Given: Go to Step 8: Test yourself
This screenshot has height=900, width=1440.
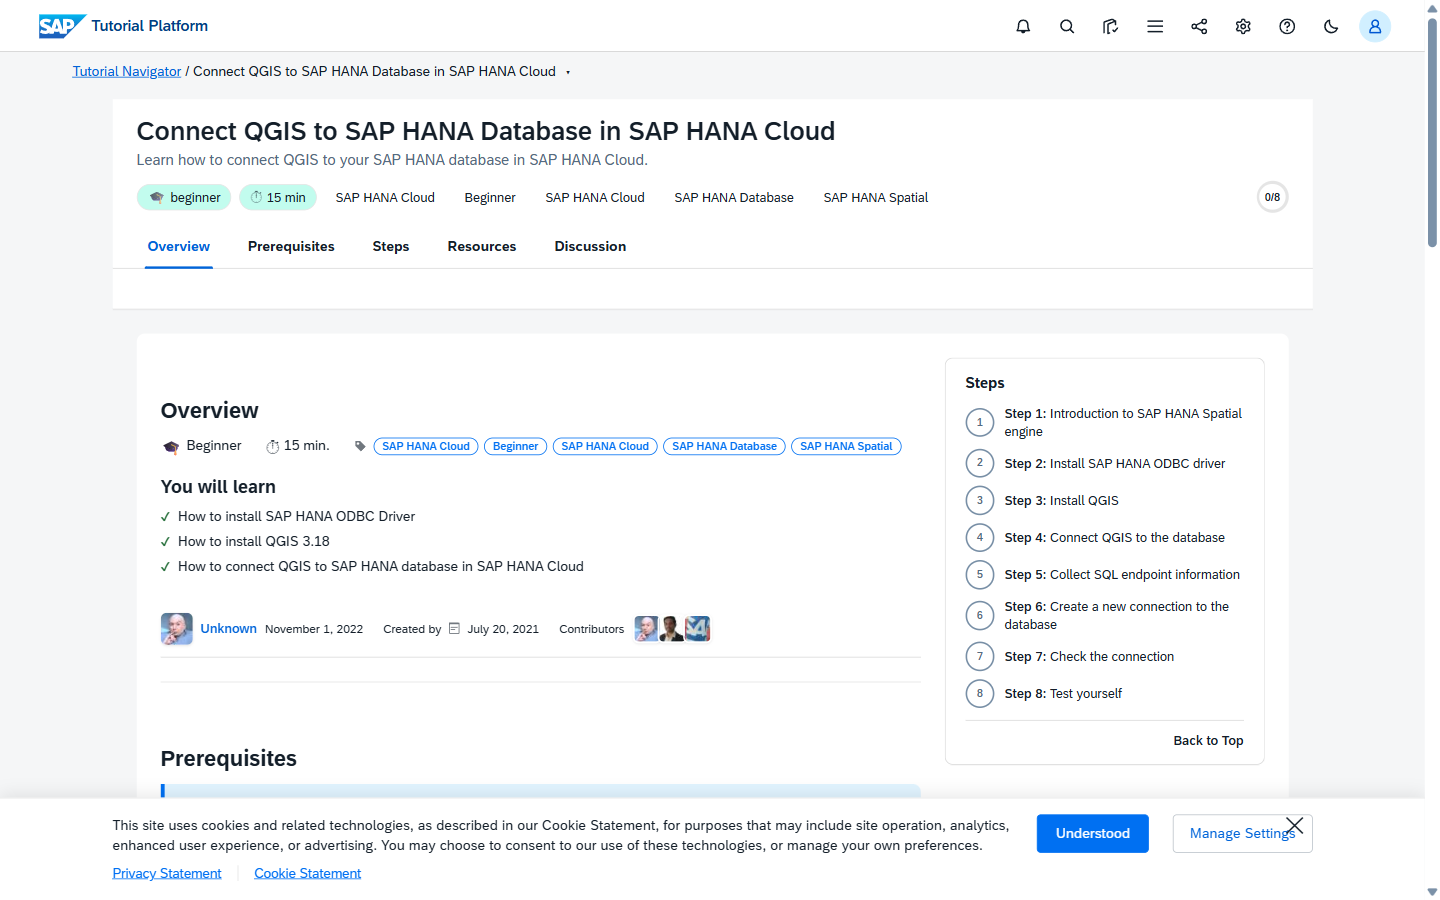Looking at the screenshot, I should (x=1063, y=693).
